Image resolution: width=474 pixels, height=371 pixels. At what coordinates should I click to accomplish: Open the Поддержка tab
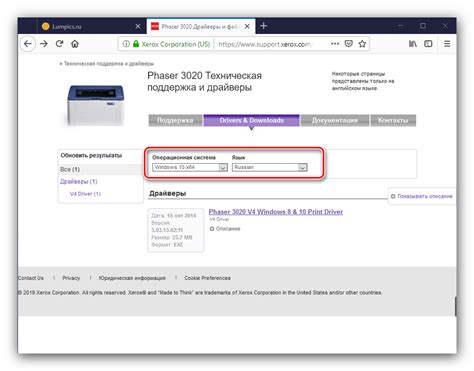175,120
